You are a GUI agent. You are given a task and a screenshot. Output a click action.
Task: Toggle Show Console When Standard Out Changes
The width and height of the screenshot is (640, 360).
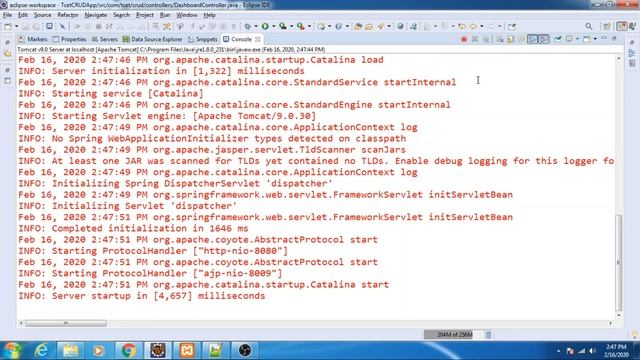[532, 39]
